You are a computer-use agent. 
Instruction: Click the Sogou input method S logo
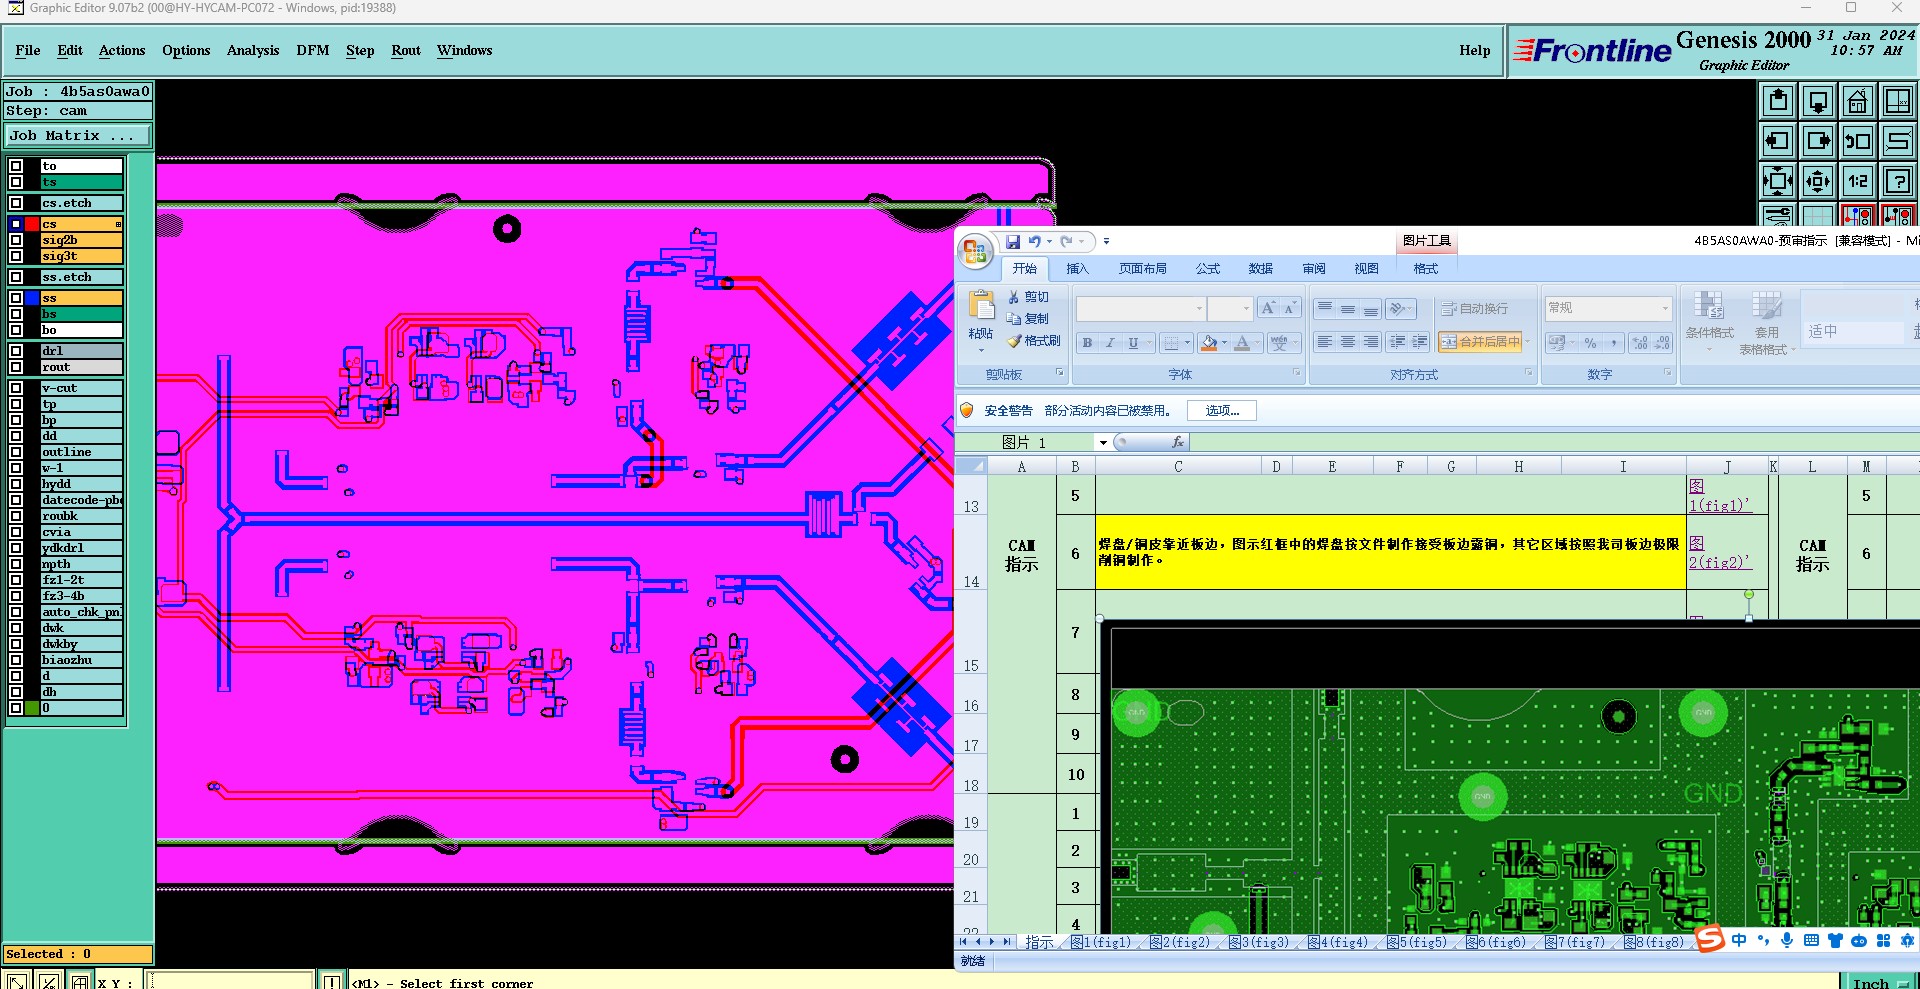point(1710,939)
